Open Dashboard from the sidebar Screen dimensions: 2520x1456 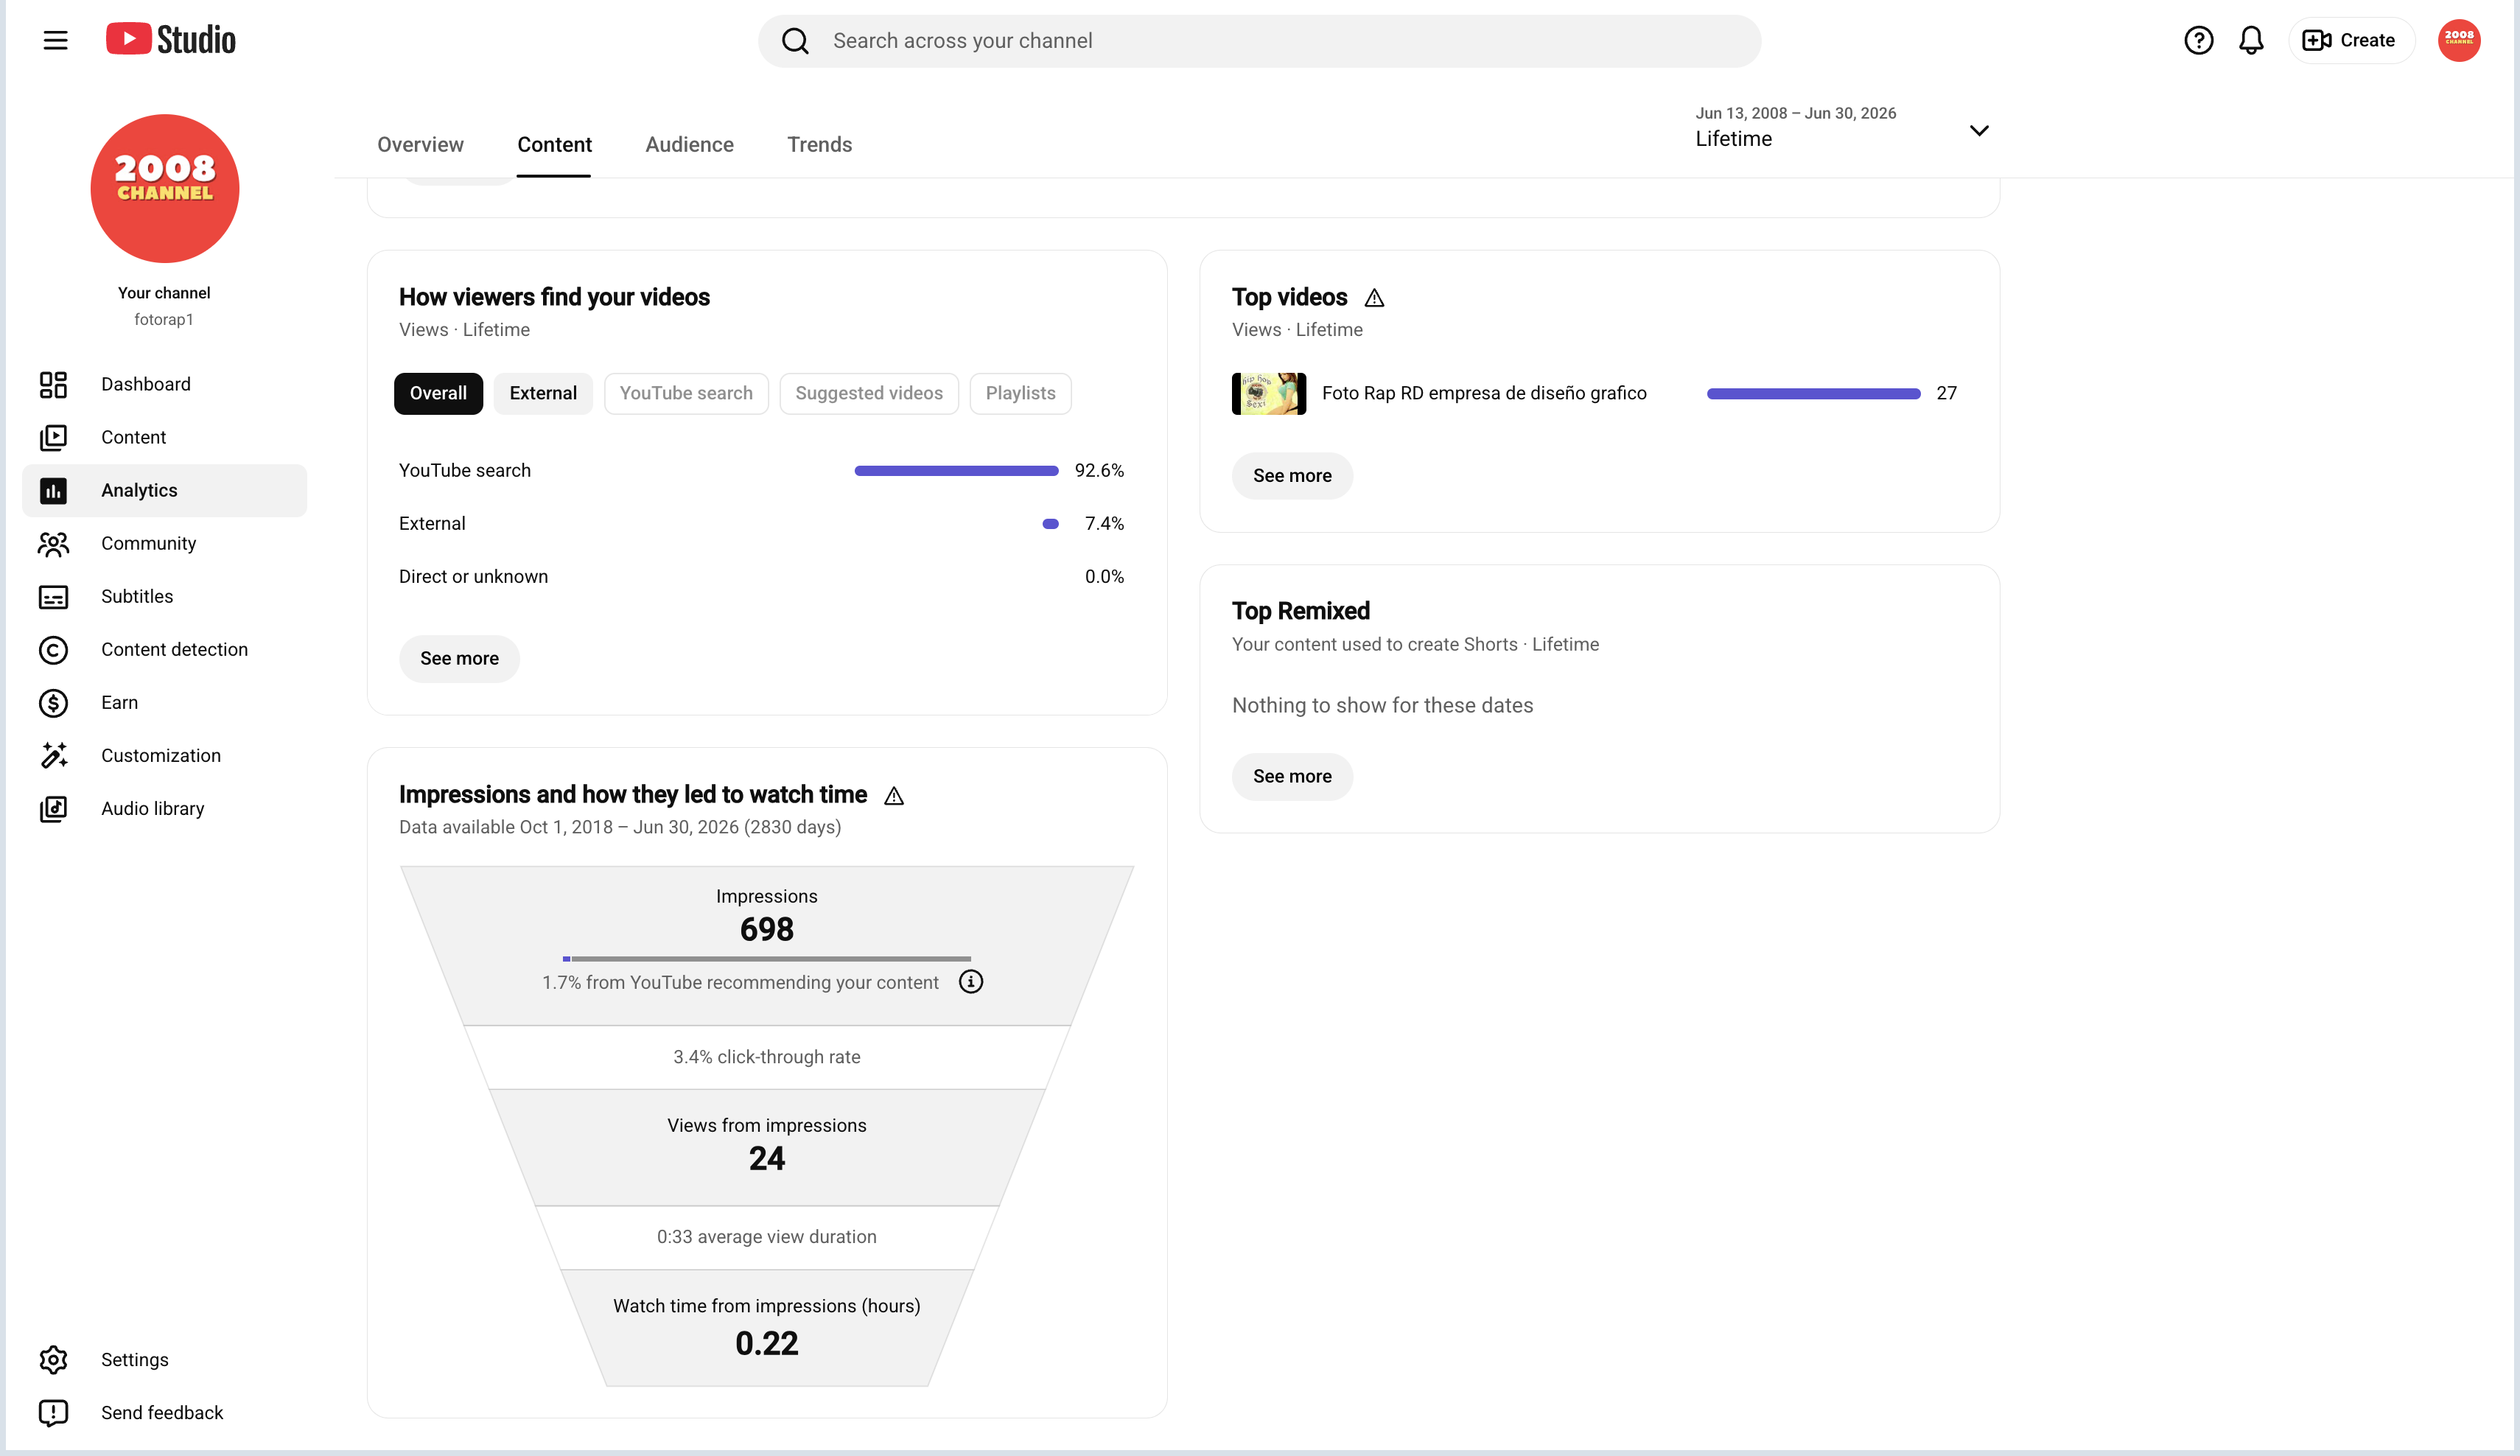pyautogui.click(x=165, y=384)
